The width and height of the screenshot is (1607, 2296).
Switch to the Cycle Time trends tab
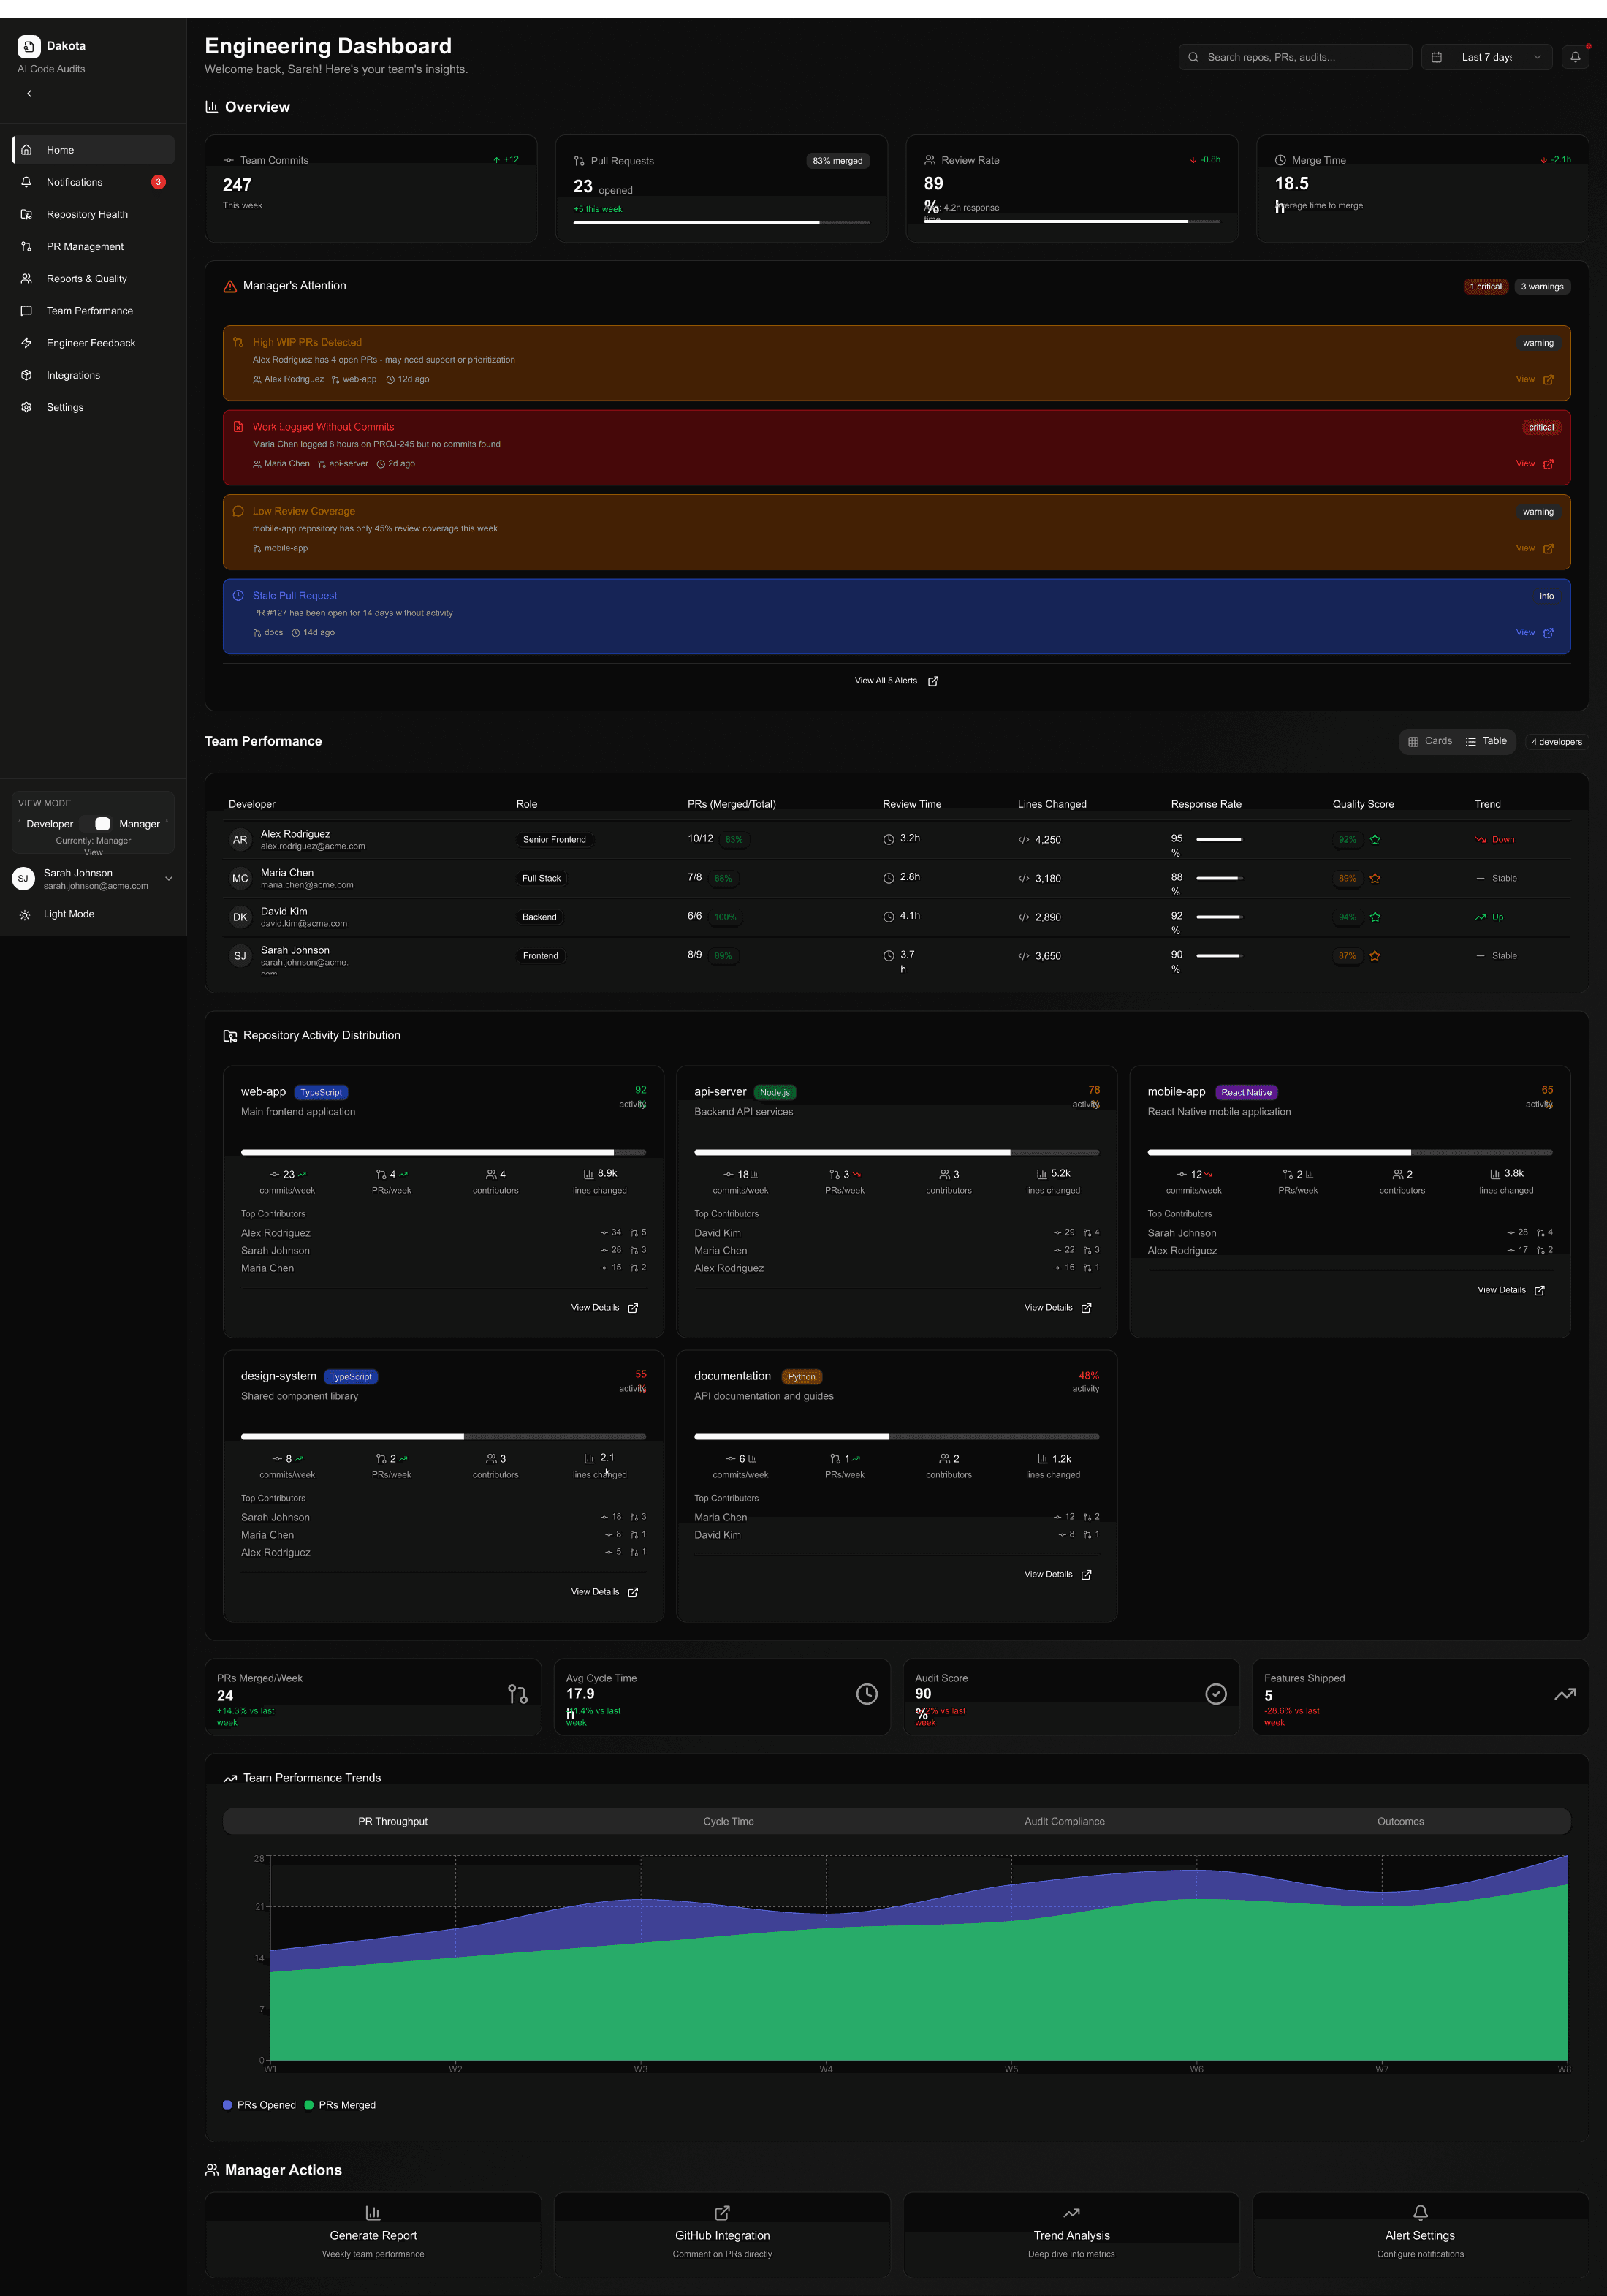click(x=728, y=1821)
